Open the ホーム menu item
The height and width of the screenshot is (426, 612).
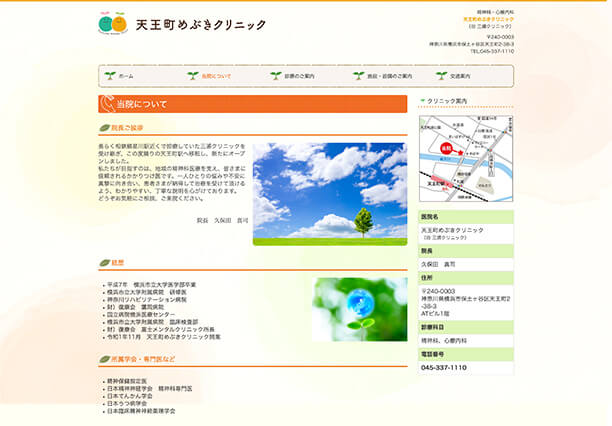126,76
